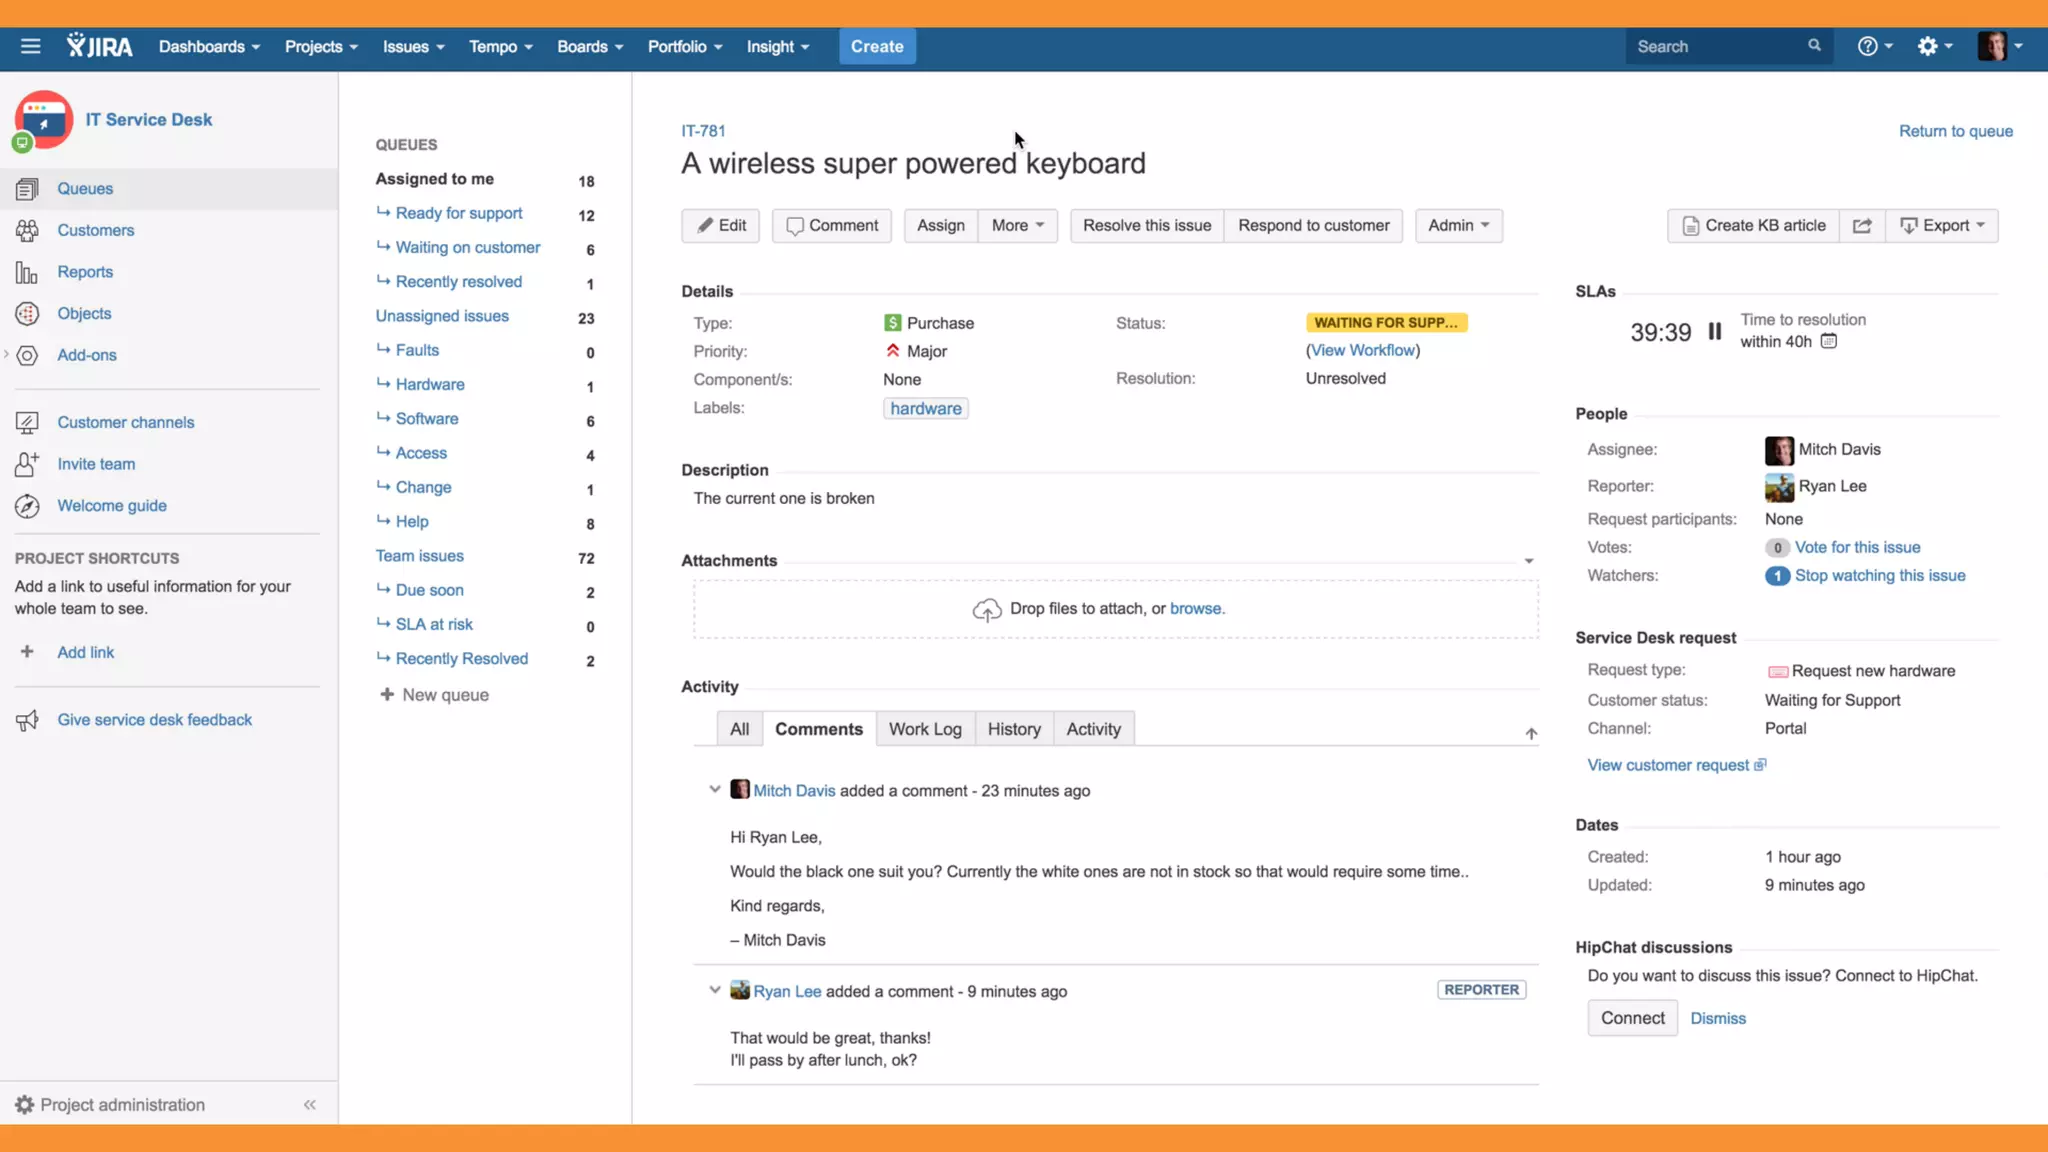Open the Export dropdown
This screenshot has height=1152, width=2048.
(1942, 226)
